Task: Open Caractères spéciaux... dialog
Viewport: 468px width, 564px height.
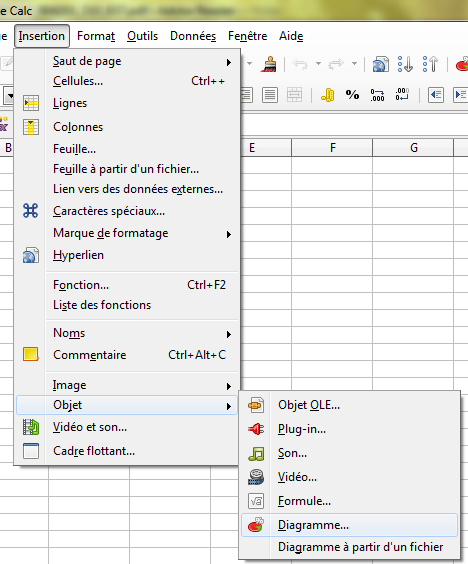Action: 127,211
